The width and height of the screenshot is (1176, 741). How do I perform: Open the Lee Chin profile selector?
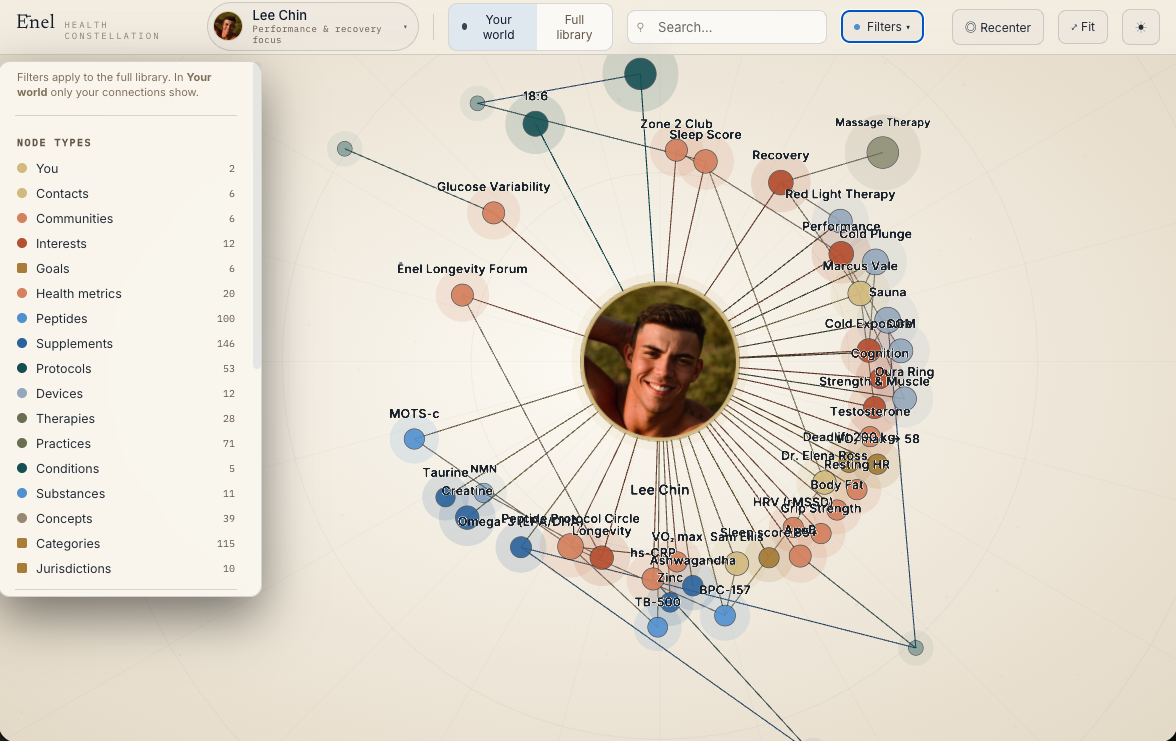313,27
